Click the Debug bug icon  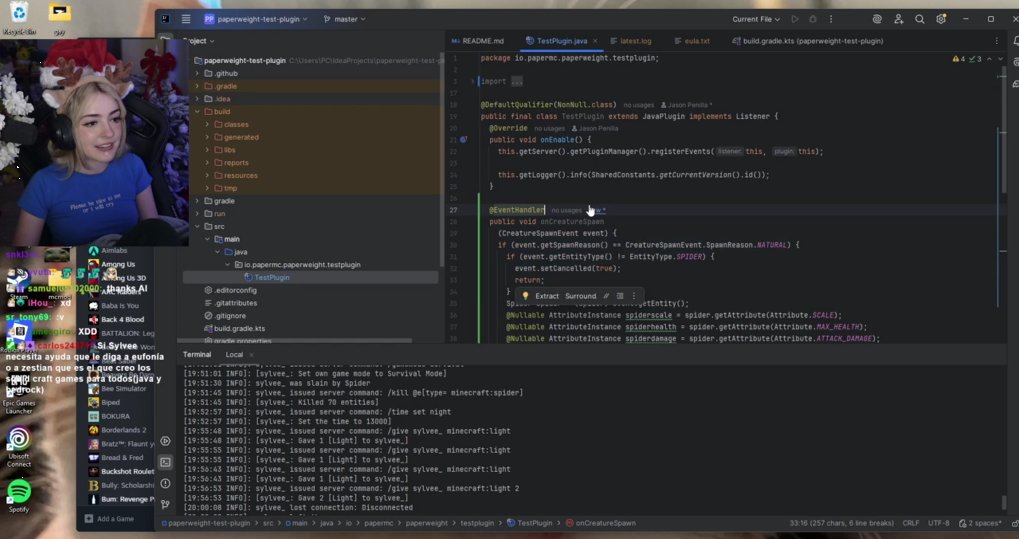(x=812, y=19)
